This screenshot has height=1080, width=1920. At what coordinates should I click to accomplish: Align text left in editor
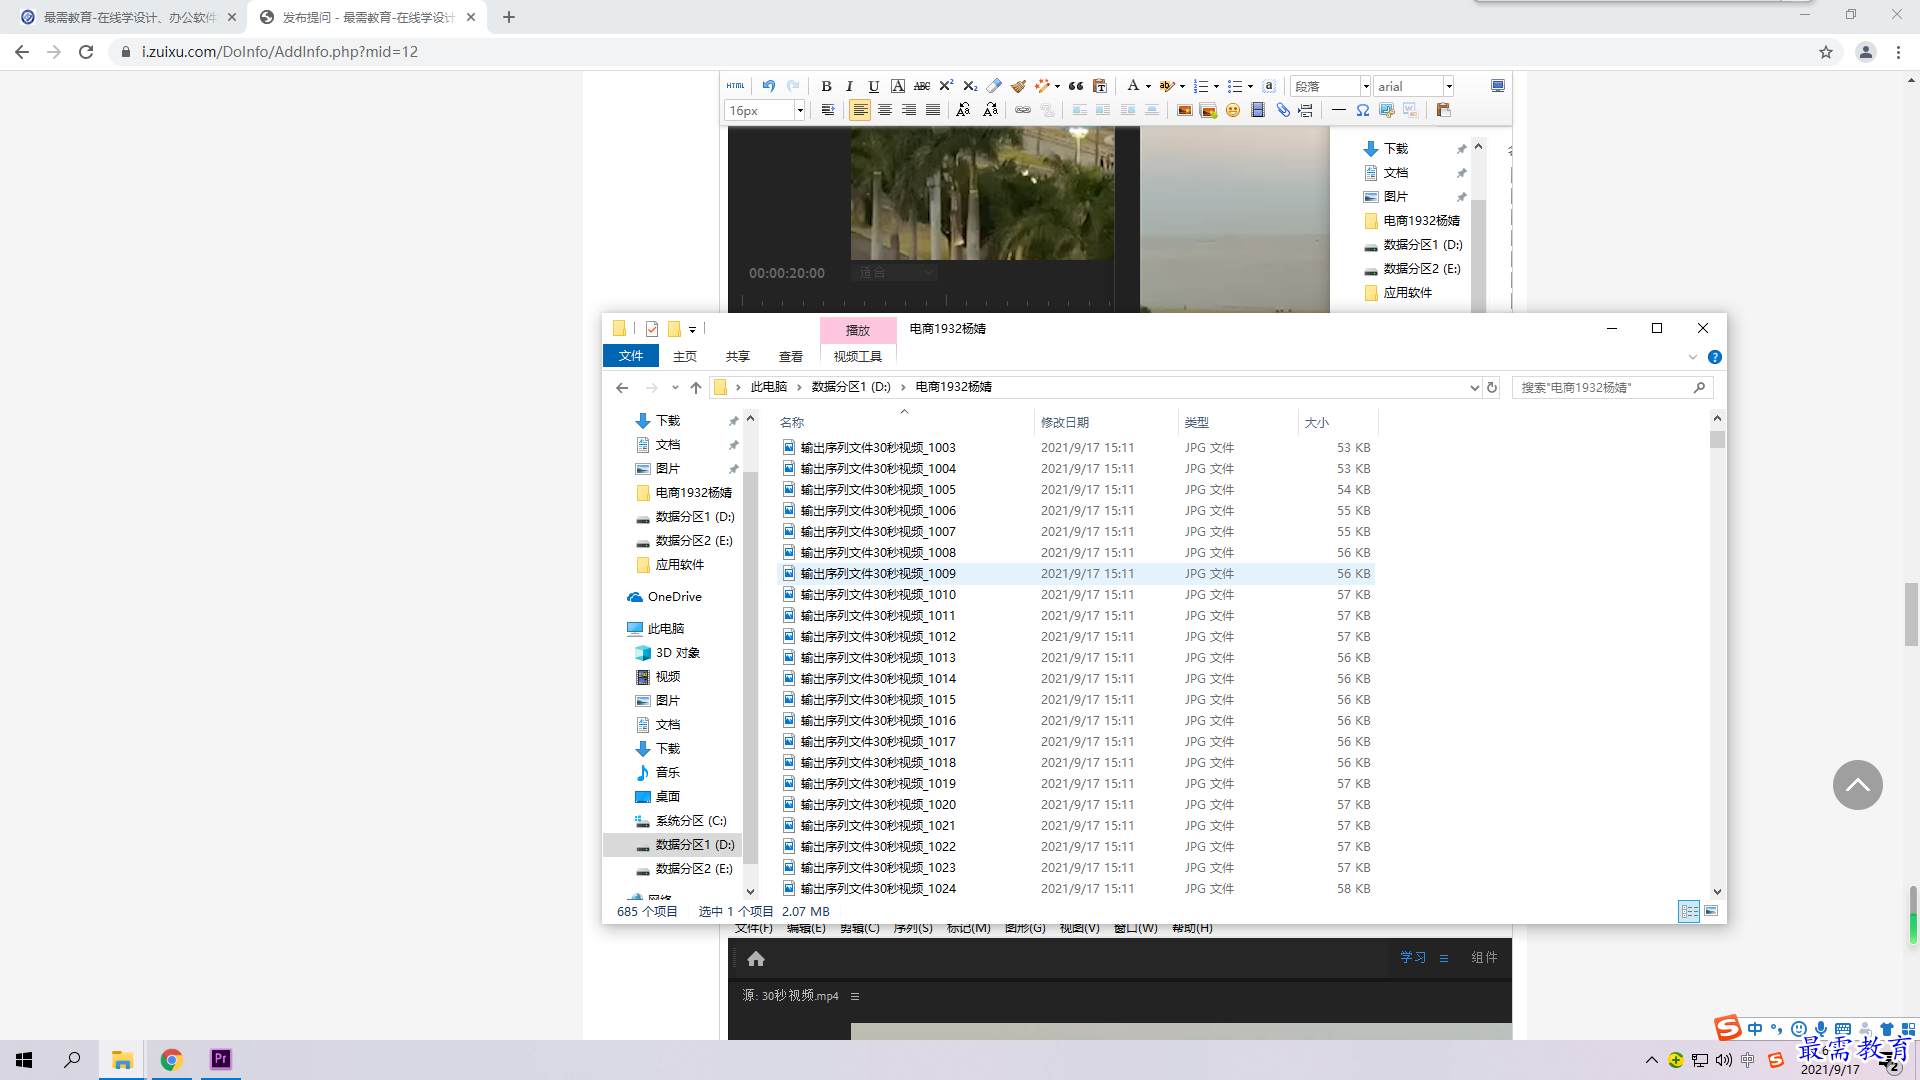coord(860,110)
